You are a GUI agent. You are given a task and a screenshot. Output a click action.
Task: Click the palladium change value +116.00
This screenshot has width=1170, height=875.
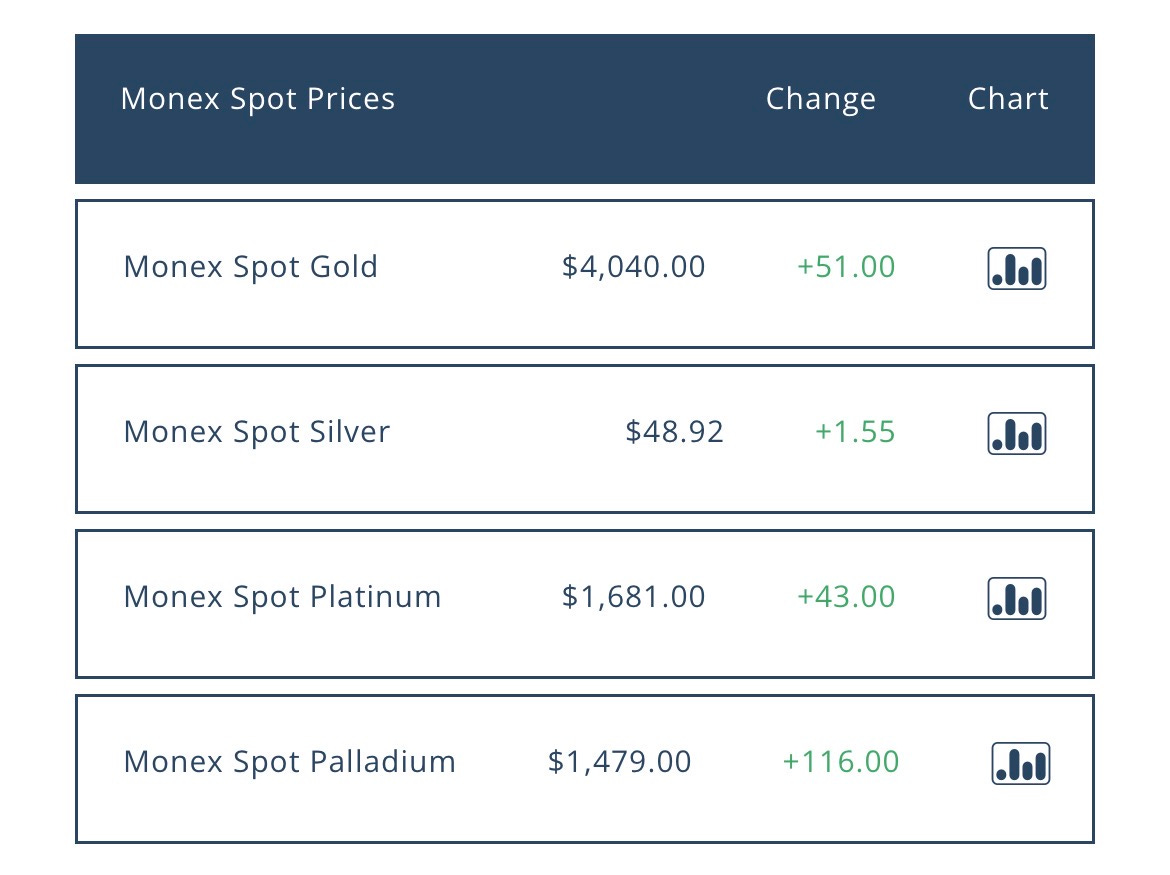click(x=840, y=762)
